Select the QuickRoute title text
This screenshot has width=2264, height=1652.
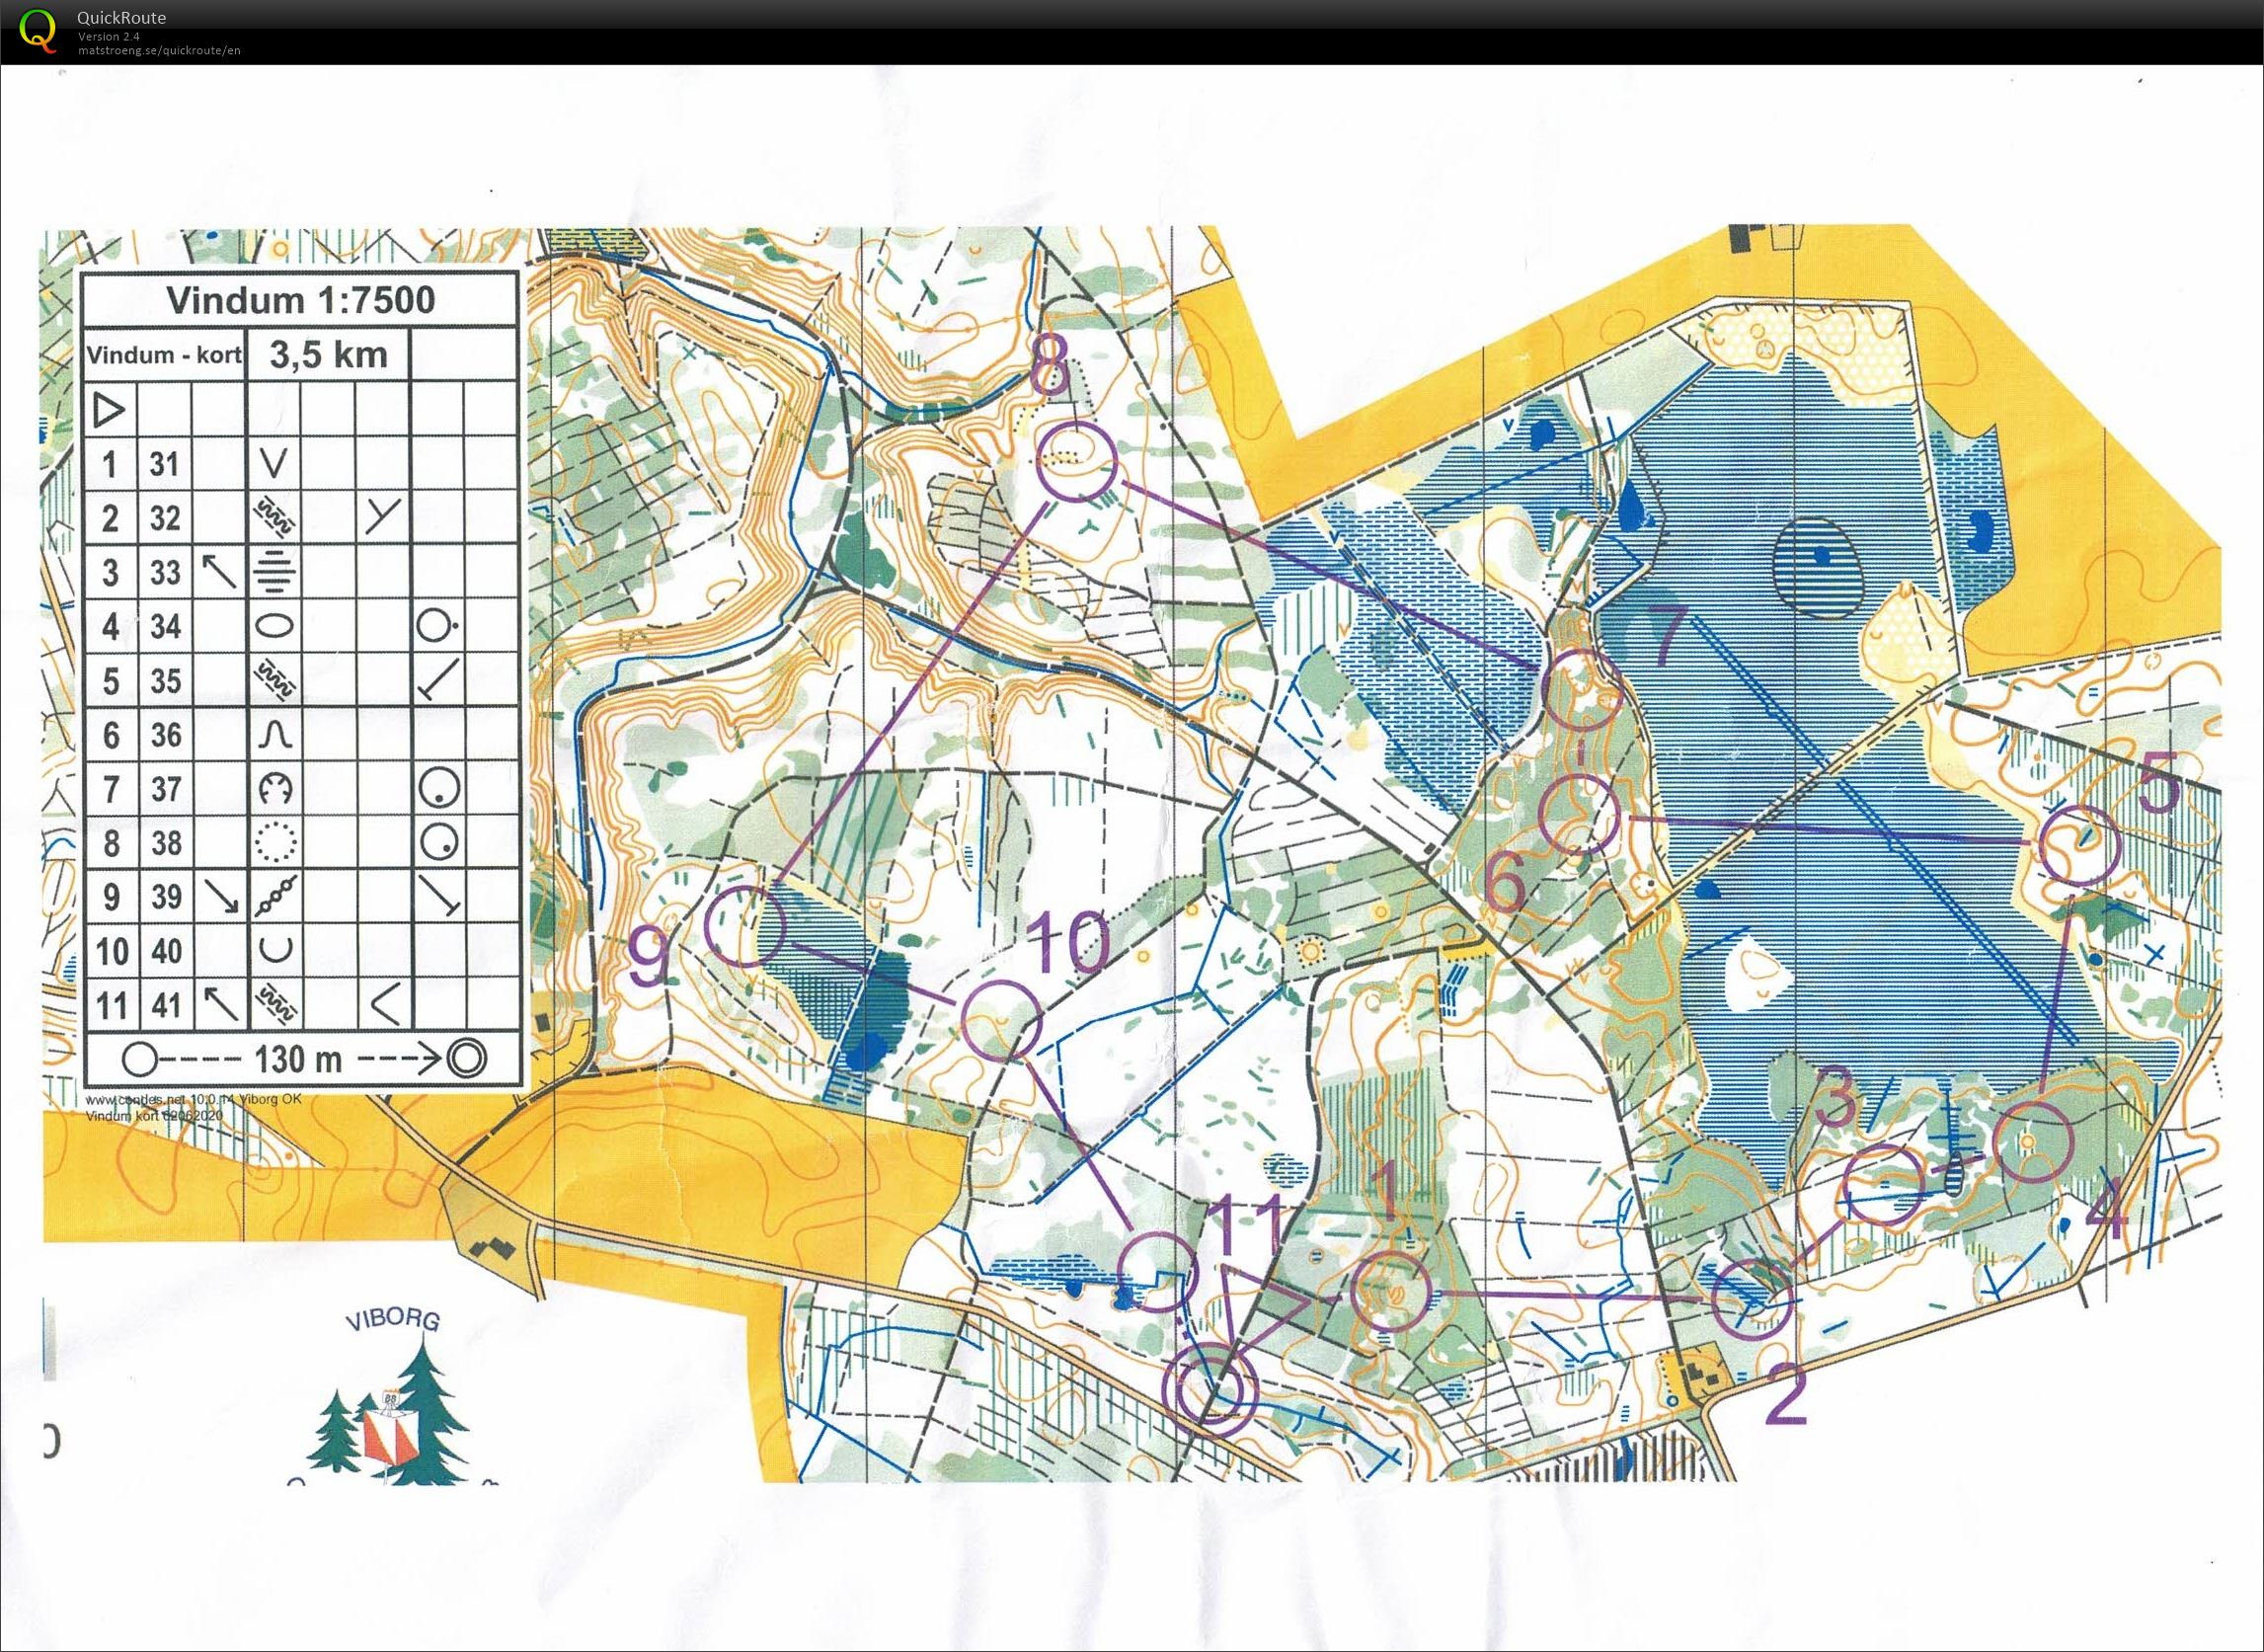click(122, 17)
